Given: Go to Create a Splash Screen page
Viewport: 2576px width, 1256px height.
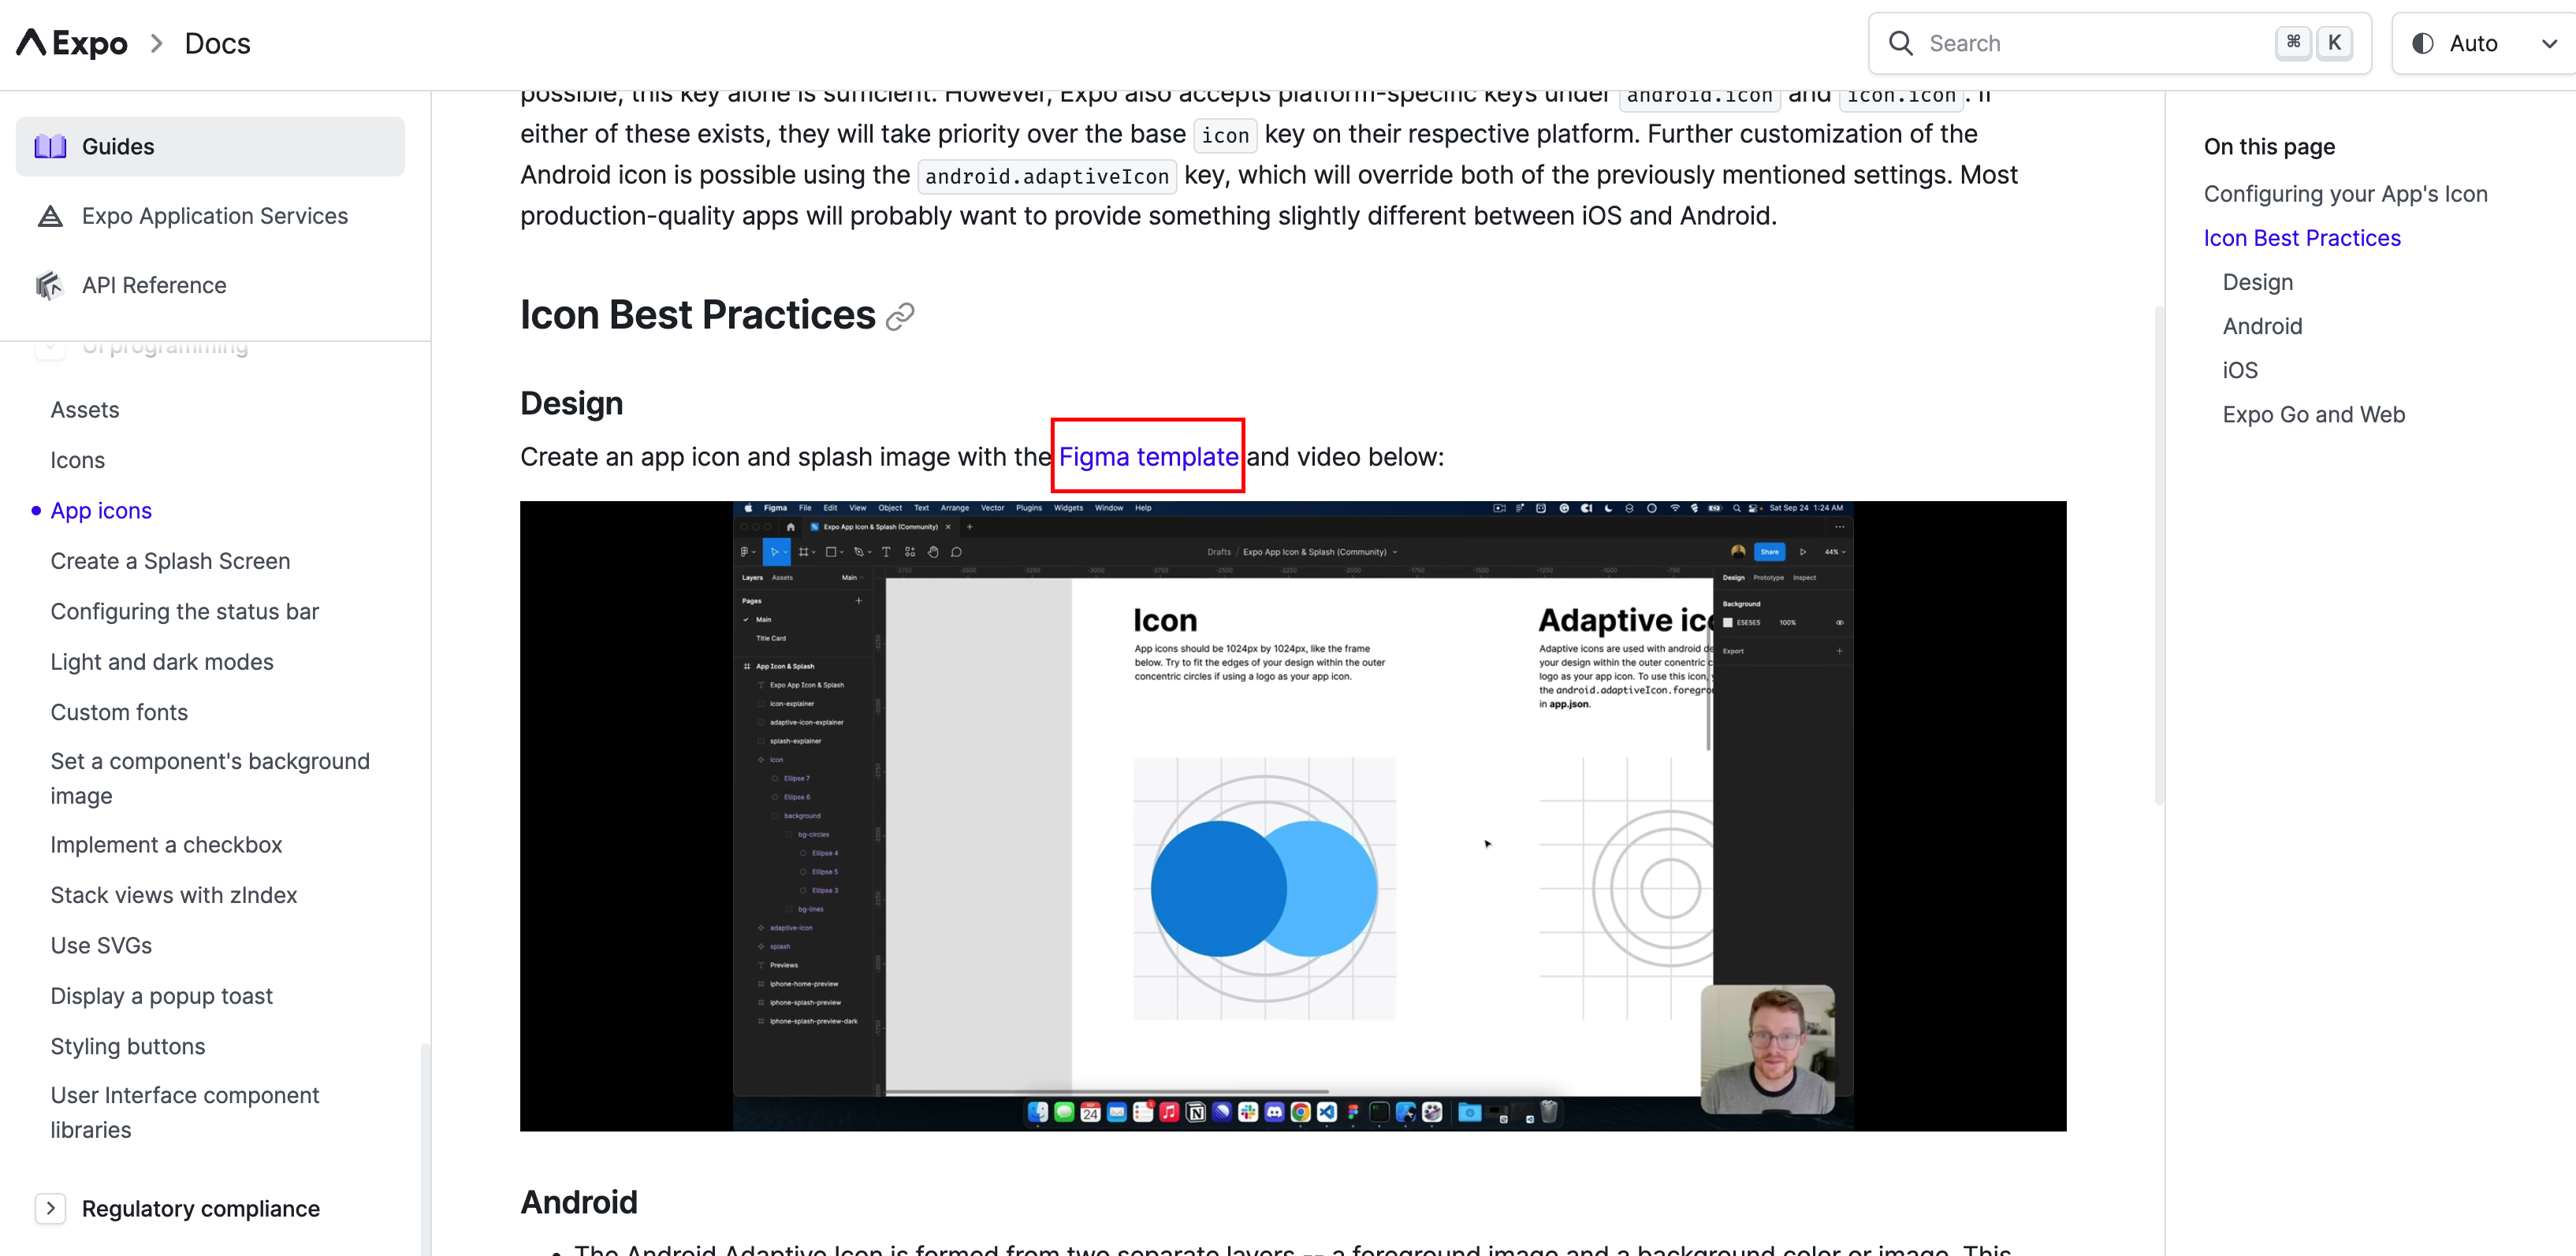Looking at the screenshot, I should click(x=170, y=561).
